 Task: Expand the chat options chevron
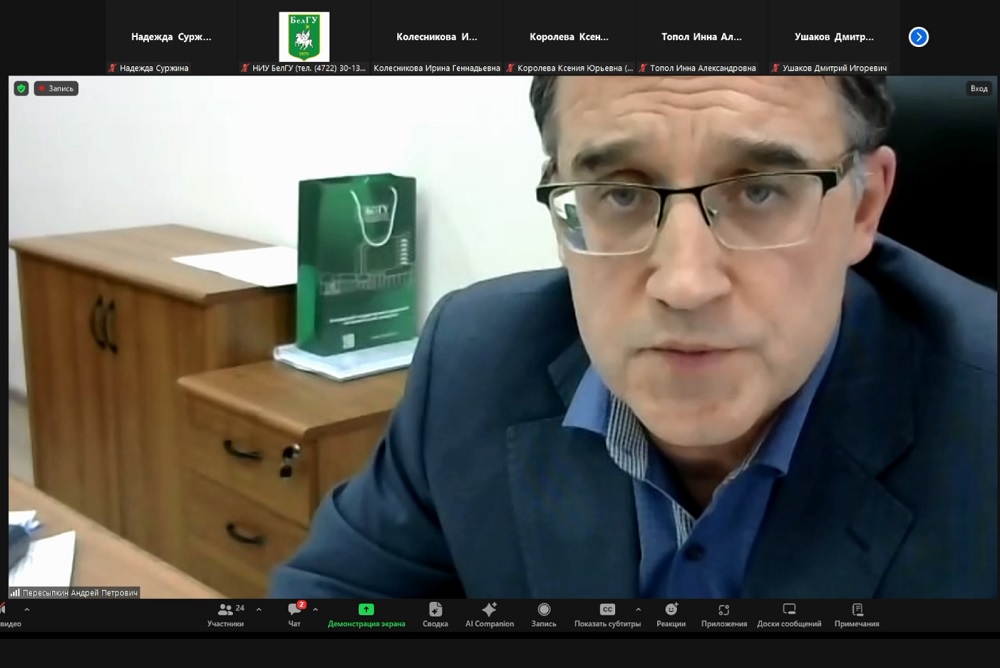click(x=315, y=609)
